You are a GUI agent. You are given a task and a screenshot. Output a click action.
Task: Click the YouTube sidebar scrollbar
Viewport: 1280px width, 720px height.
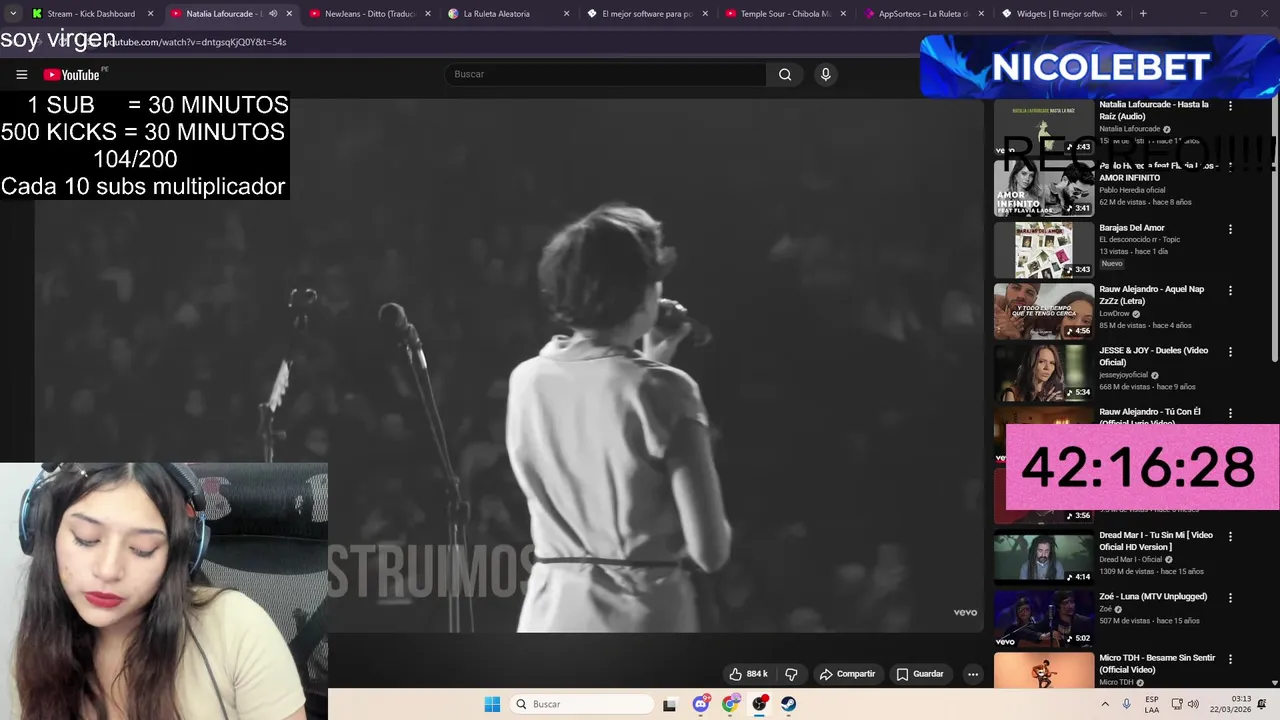[x=1274, y=230]
